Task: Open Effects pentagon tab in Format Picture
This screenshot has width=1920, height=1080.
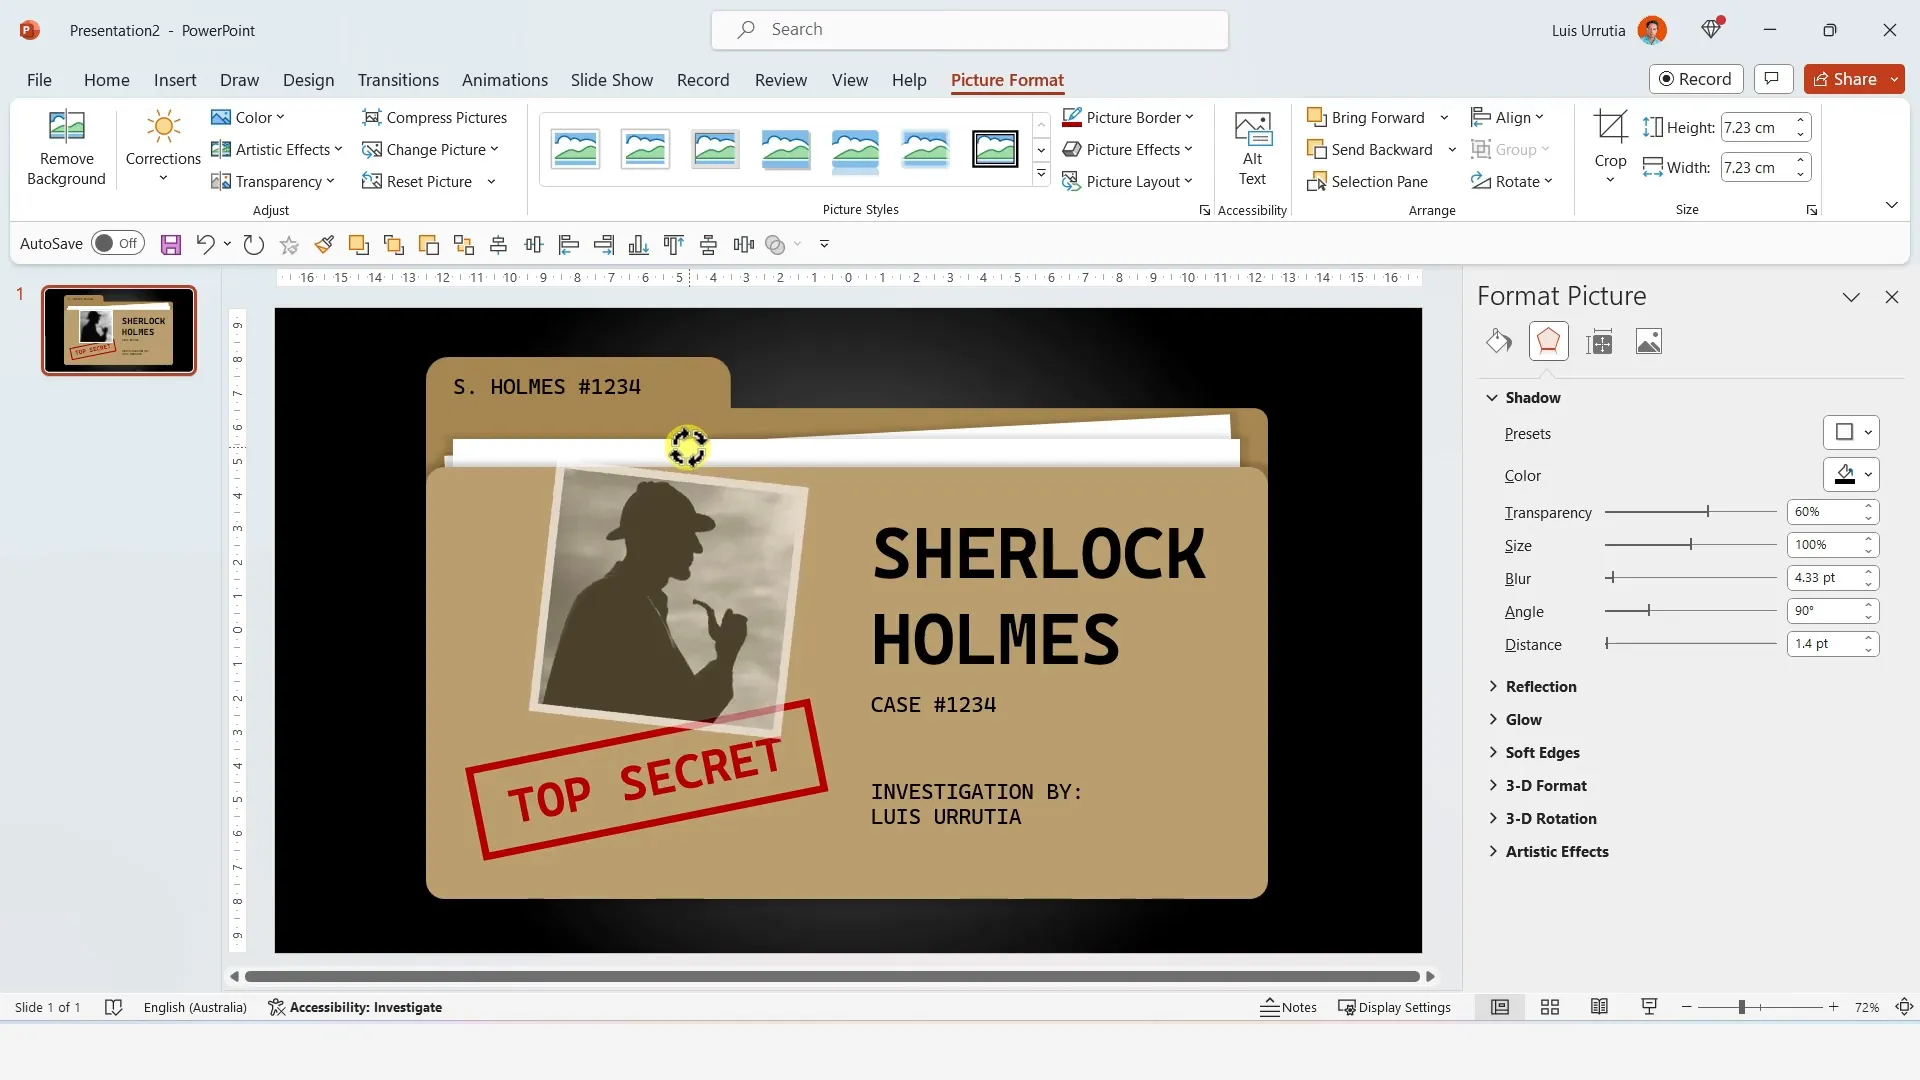Action: tap(1548, 342)
